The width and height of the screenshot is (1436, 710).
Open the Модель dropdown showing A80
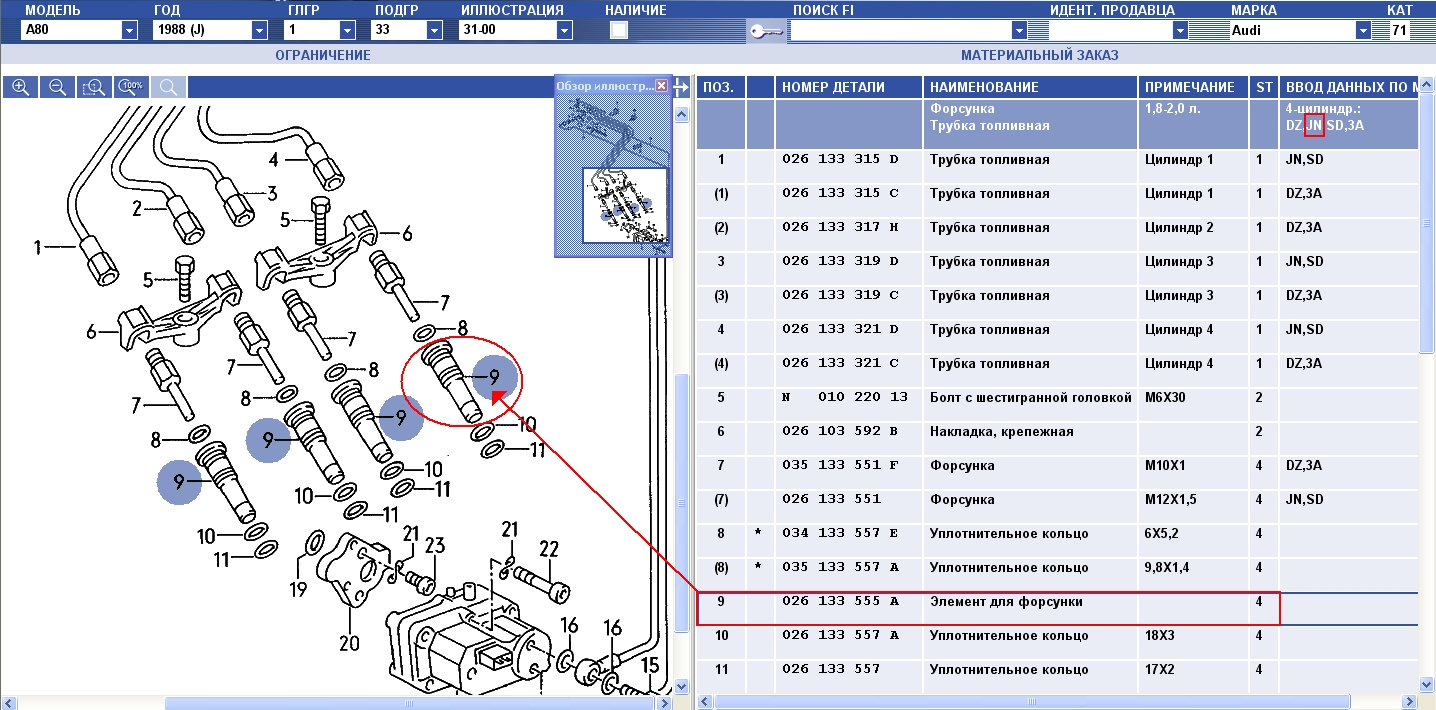click(x=129, y=30)
